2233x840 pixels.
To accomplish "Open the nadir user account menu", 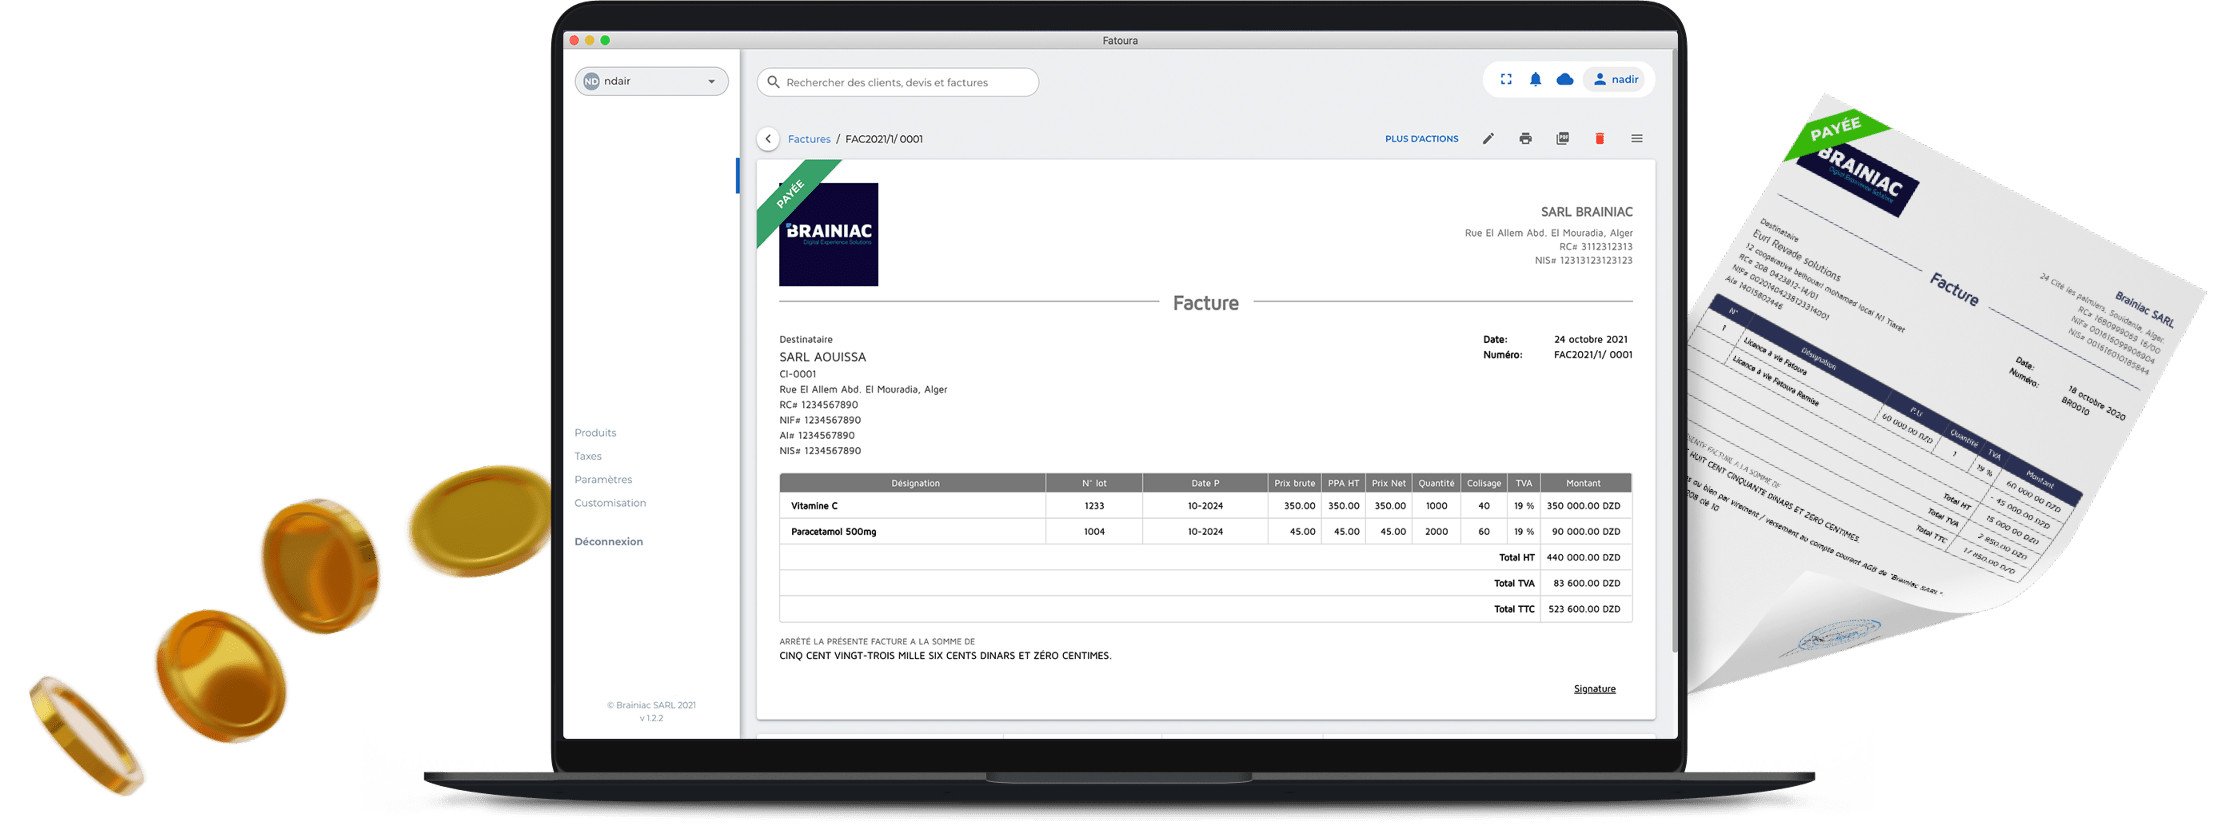I will pos(1616,79).
